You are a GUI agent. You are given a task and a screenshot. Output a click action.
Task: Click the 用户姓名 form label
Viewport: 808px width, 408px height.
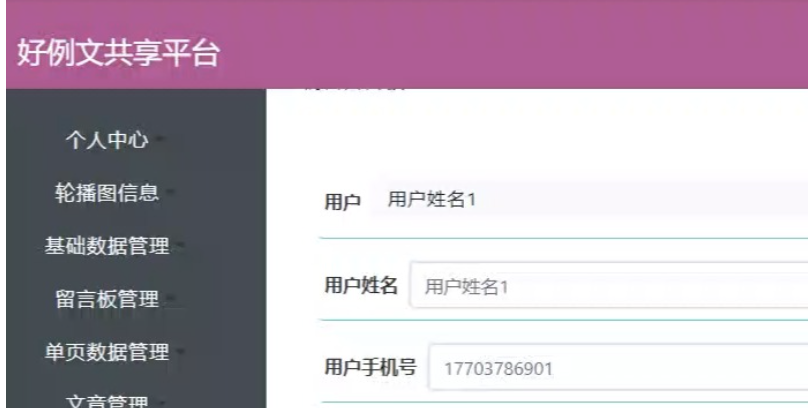click(361, 284)
